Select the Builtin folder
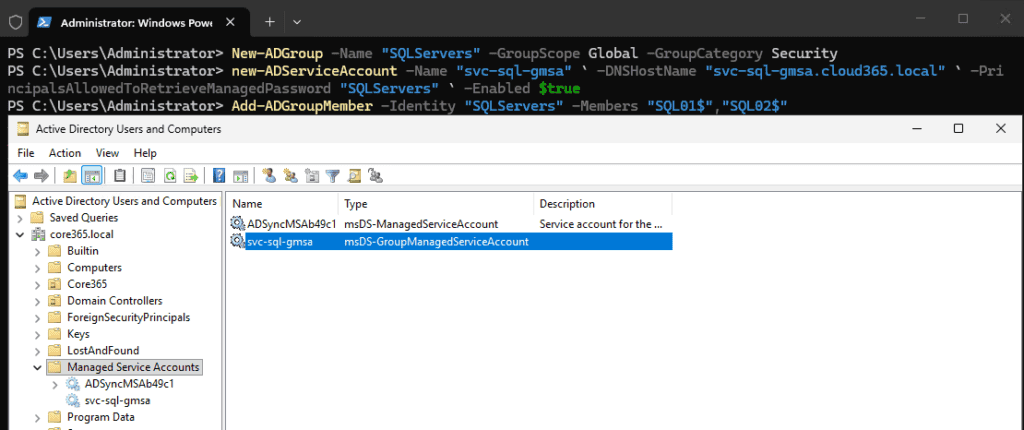The width and height of the screenshot is (1024, 430). pyautogui.click(x=83, y=251)
